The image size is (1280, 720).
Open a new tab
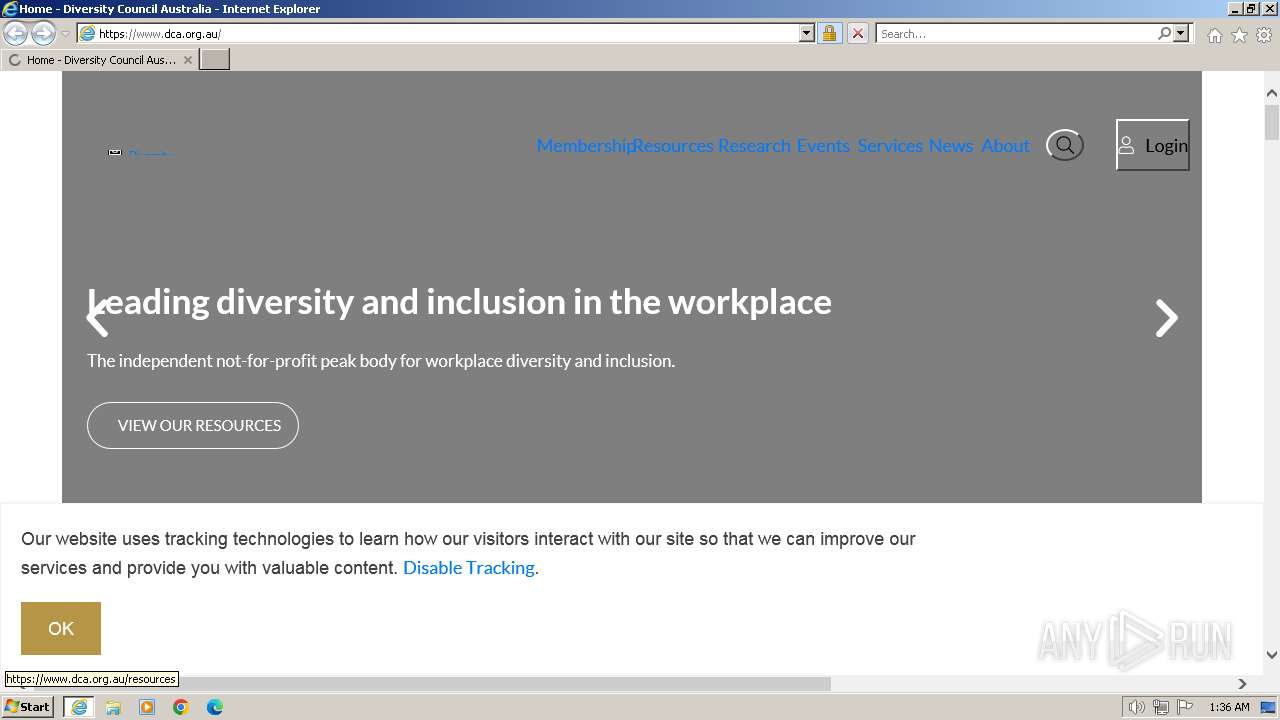(215, 60)
